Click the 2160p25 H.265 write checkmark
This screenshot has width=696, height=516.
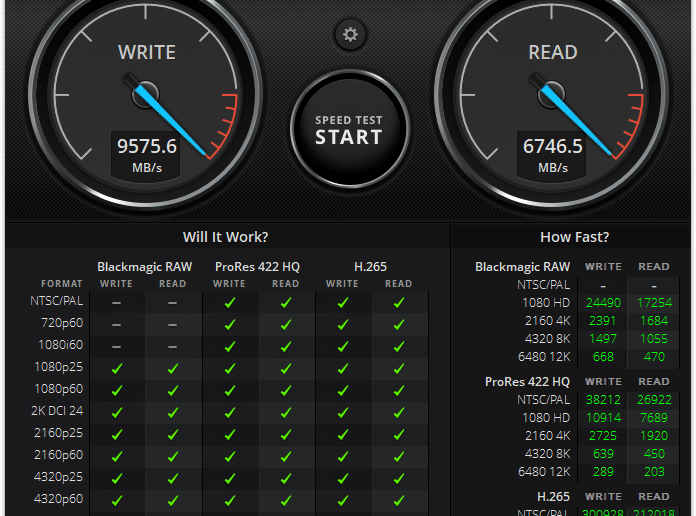[343, 435]
